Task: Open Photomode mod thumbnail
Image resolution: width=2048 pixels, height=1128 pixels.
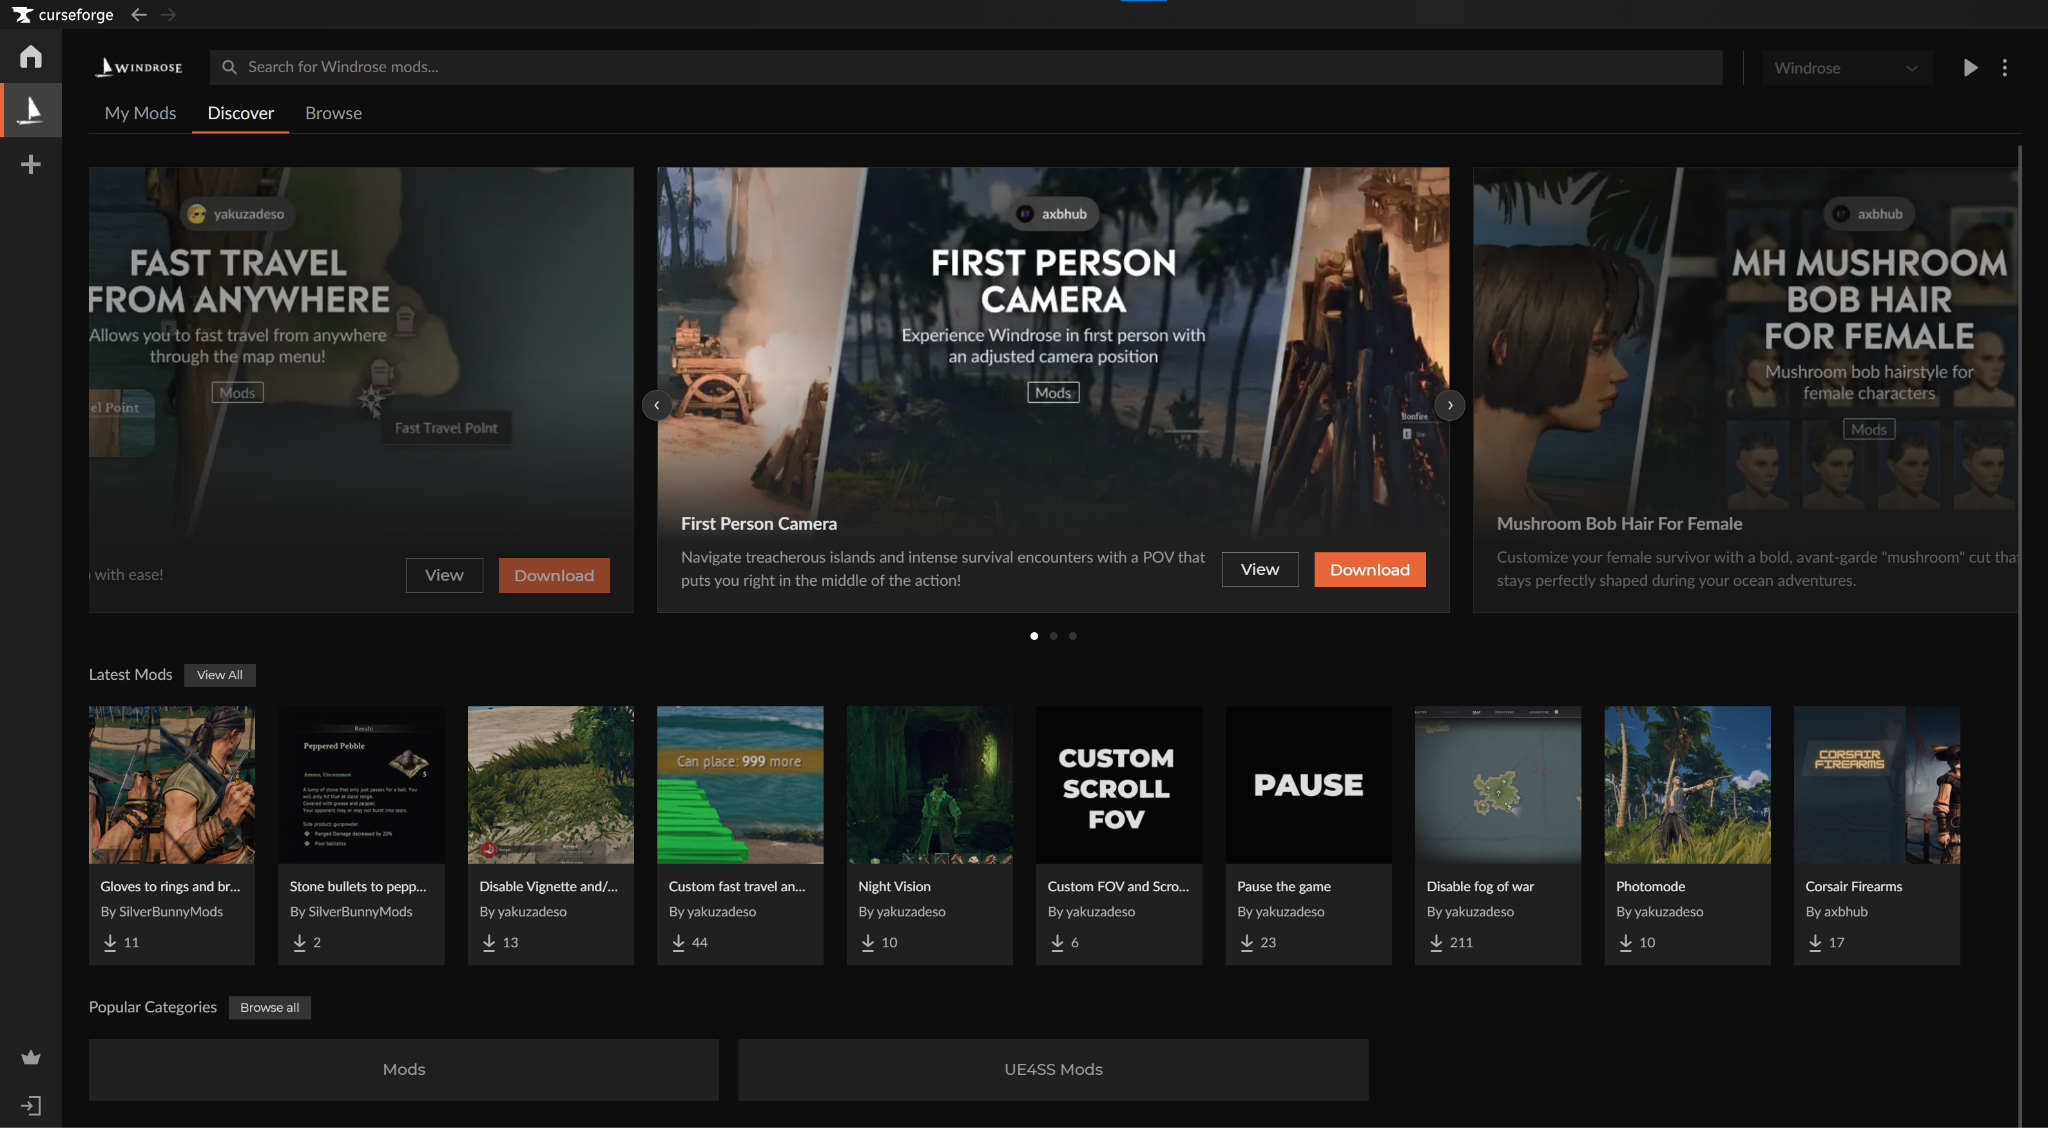Action: pos(1688,785)
